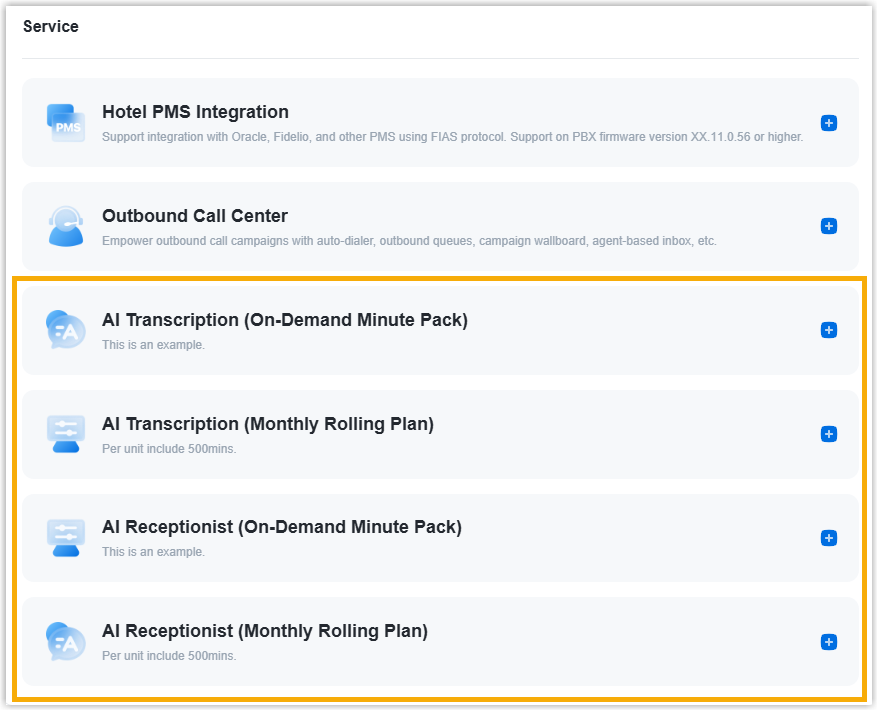The height and width of the screenshot is (711, 878).
Task: Click the Hotel PMS Integration icon
Action: pyautogui.click(x=66, y=122)
